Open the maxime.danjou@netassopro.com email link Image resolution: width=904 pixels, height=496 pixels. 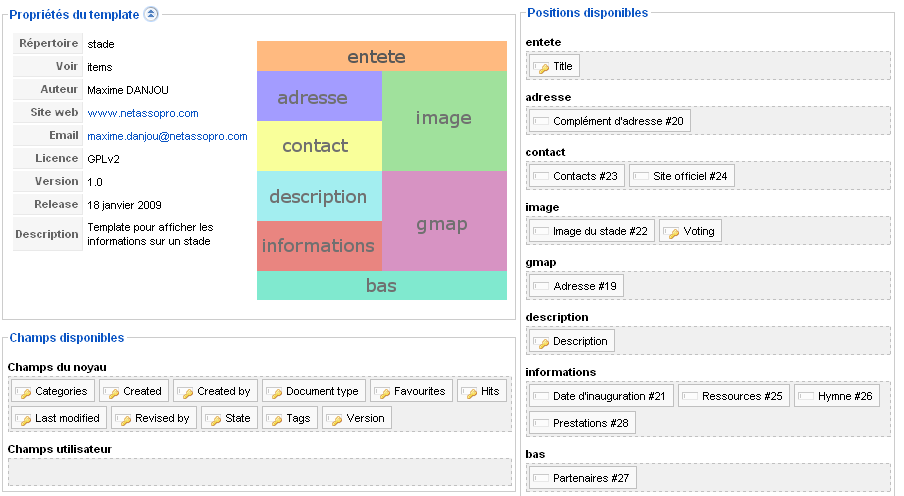click(167, 136)
